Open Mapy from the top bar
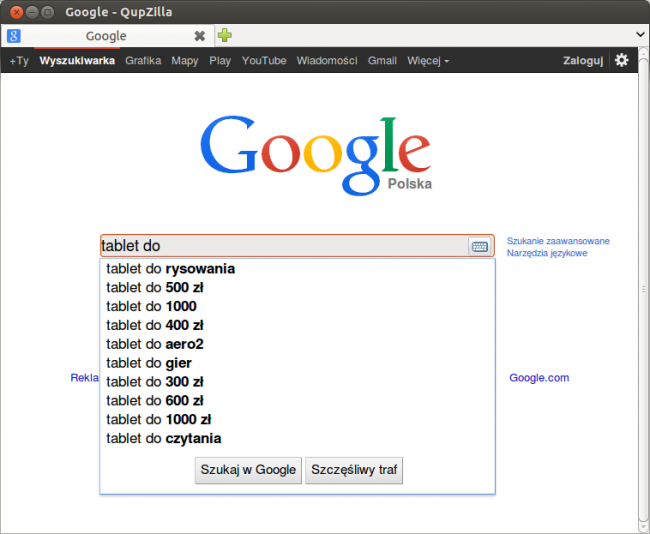650x534 pixels. tap(185, 61)
